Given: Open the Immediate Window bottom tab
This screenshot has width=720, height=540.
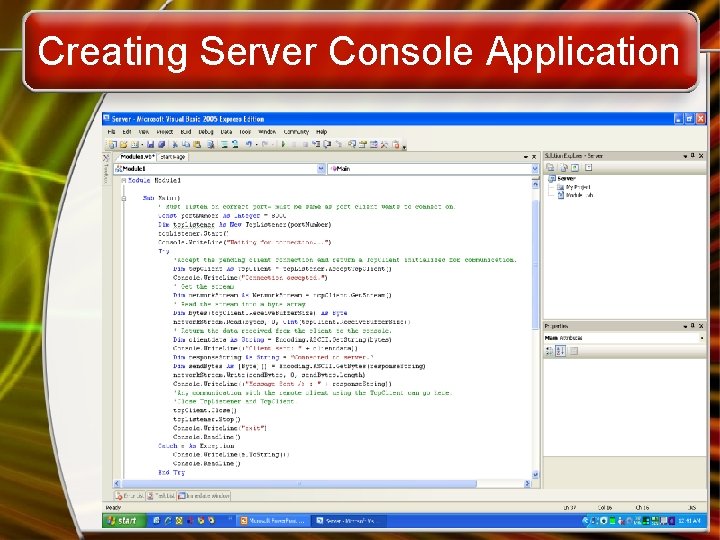Looking at the screenshot, I should click(204, 496).
